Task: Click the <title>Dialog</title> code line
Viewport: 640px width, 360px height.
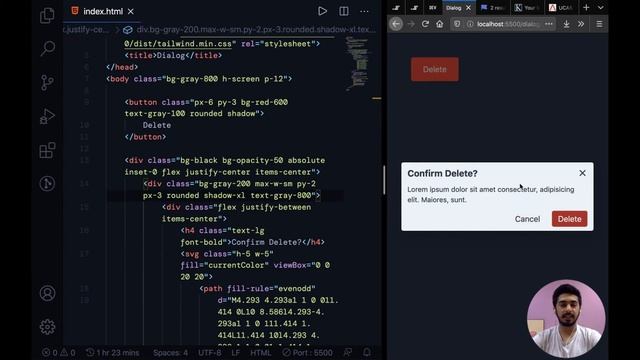Action: click(x=173, y=56)
